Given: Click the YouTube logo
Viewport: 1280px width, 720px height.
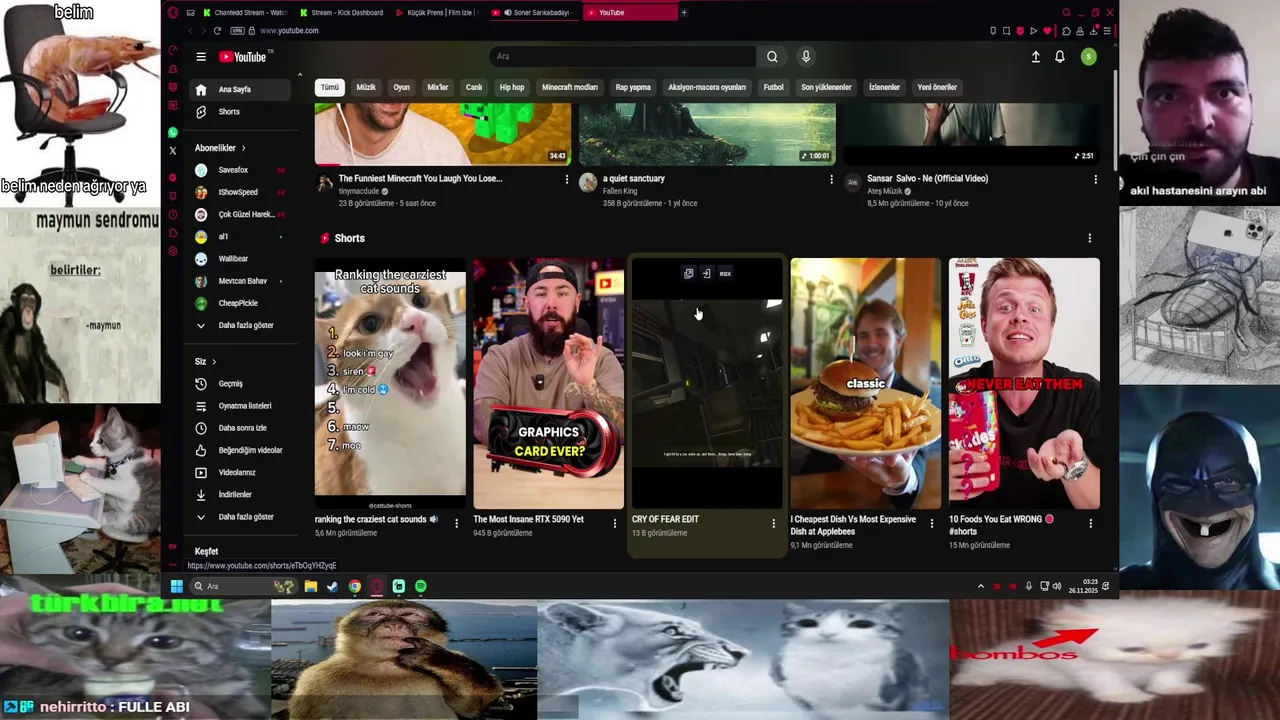Looking at the screenshot, I should [x=242, y=57].
